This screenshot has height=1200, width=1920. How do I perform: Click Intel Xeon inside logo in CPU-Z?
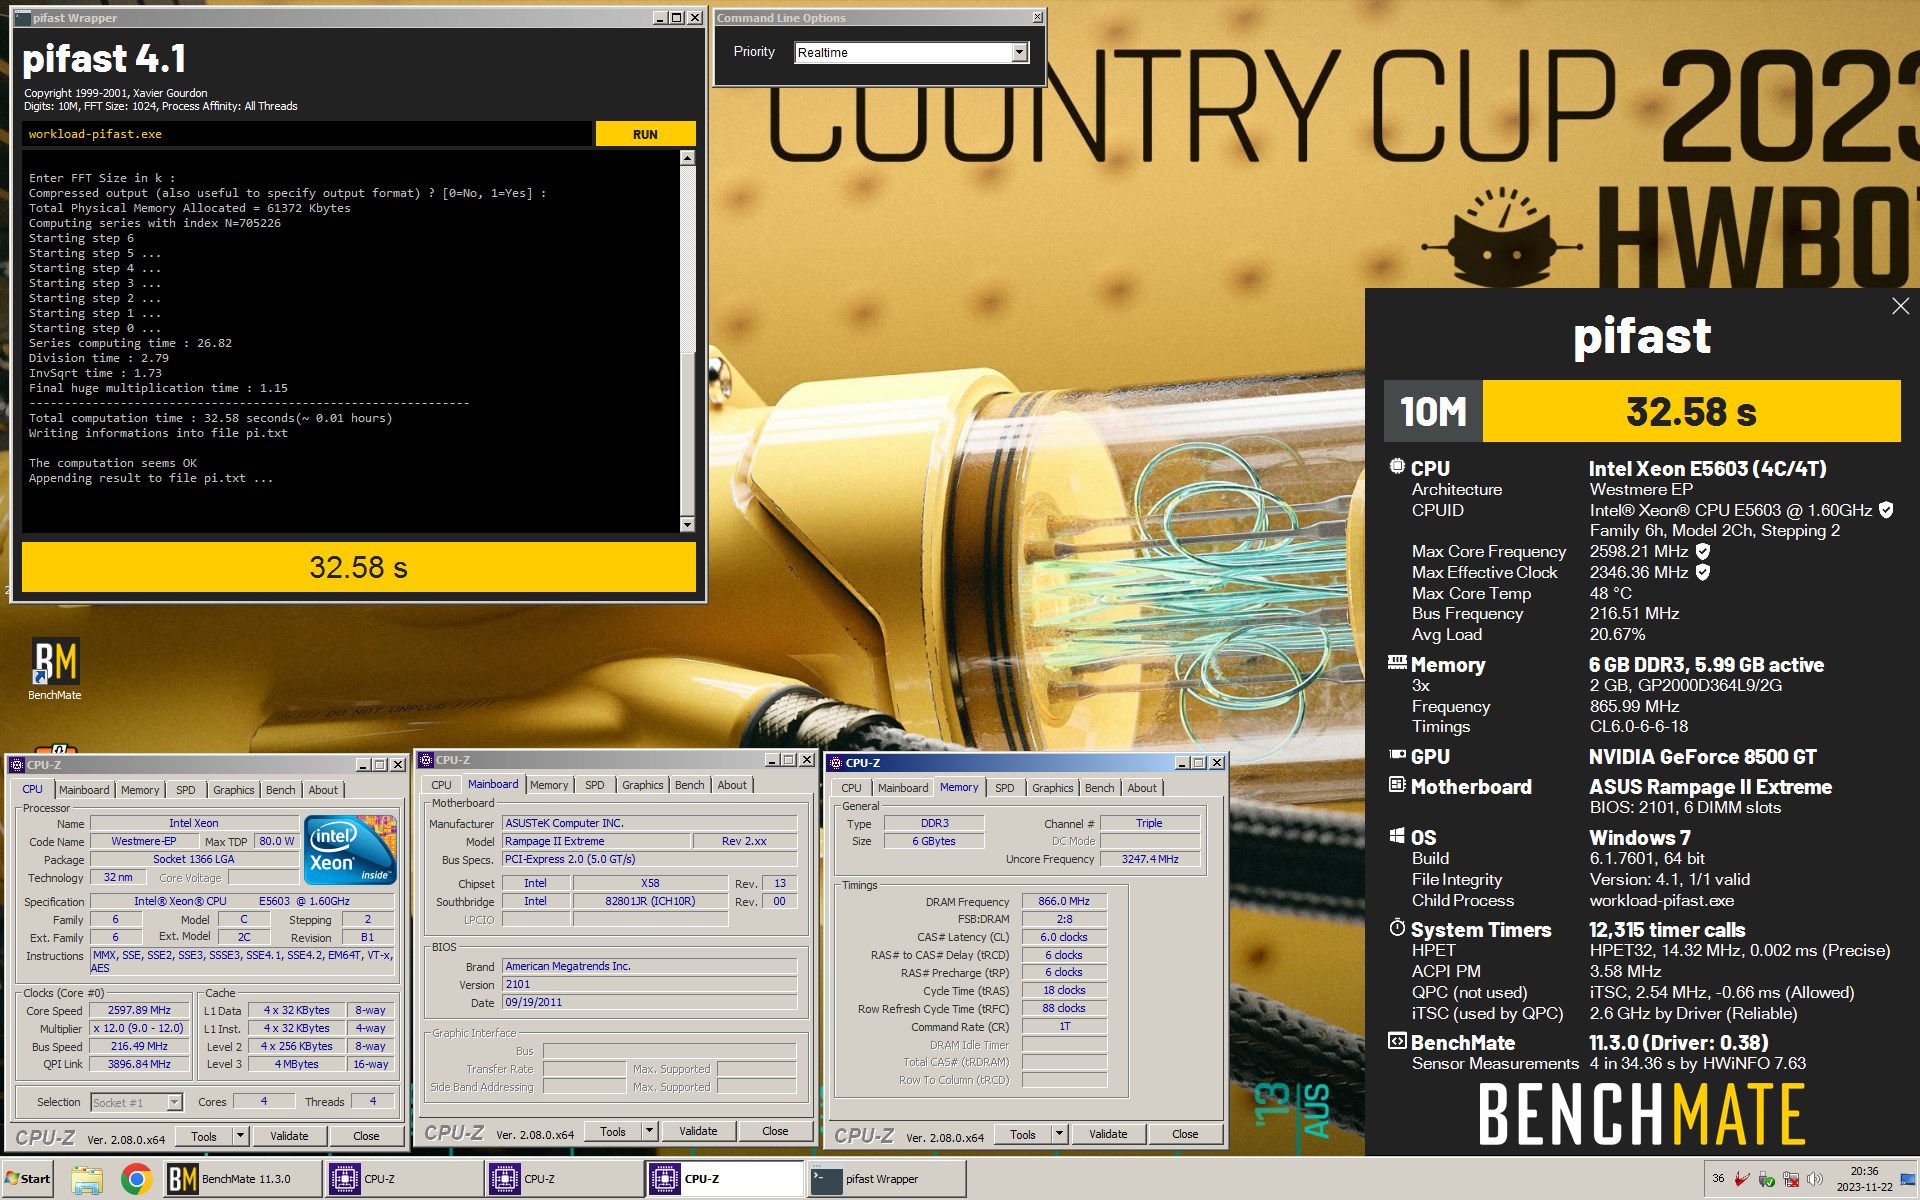350,850
